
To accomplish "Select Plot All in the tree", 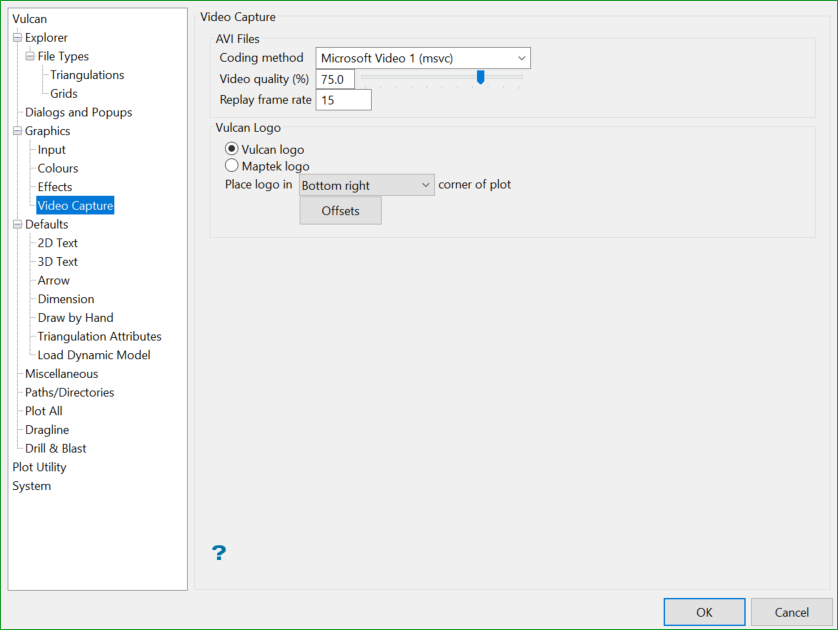I will [x=43, y=411].
